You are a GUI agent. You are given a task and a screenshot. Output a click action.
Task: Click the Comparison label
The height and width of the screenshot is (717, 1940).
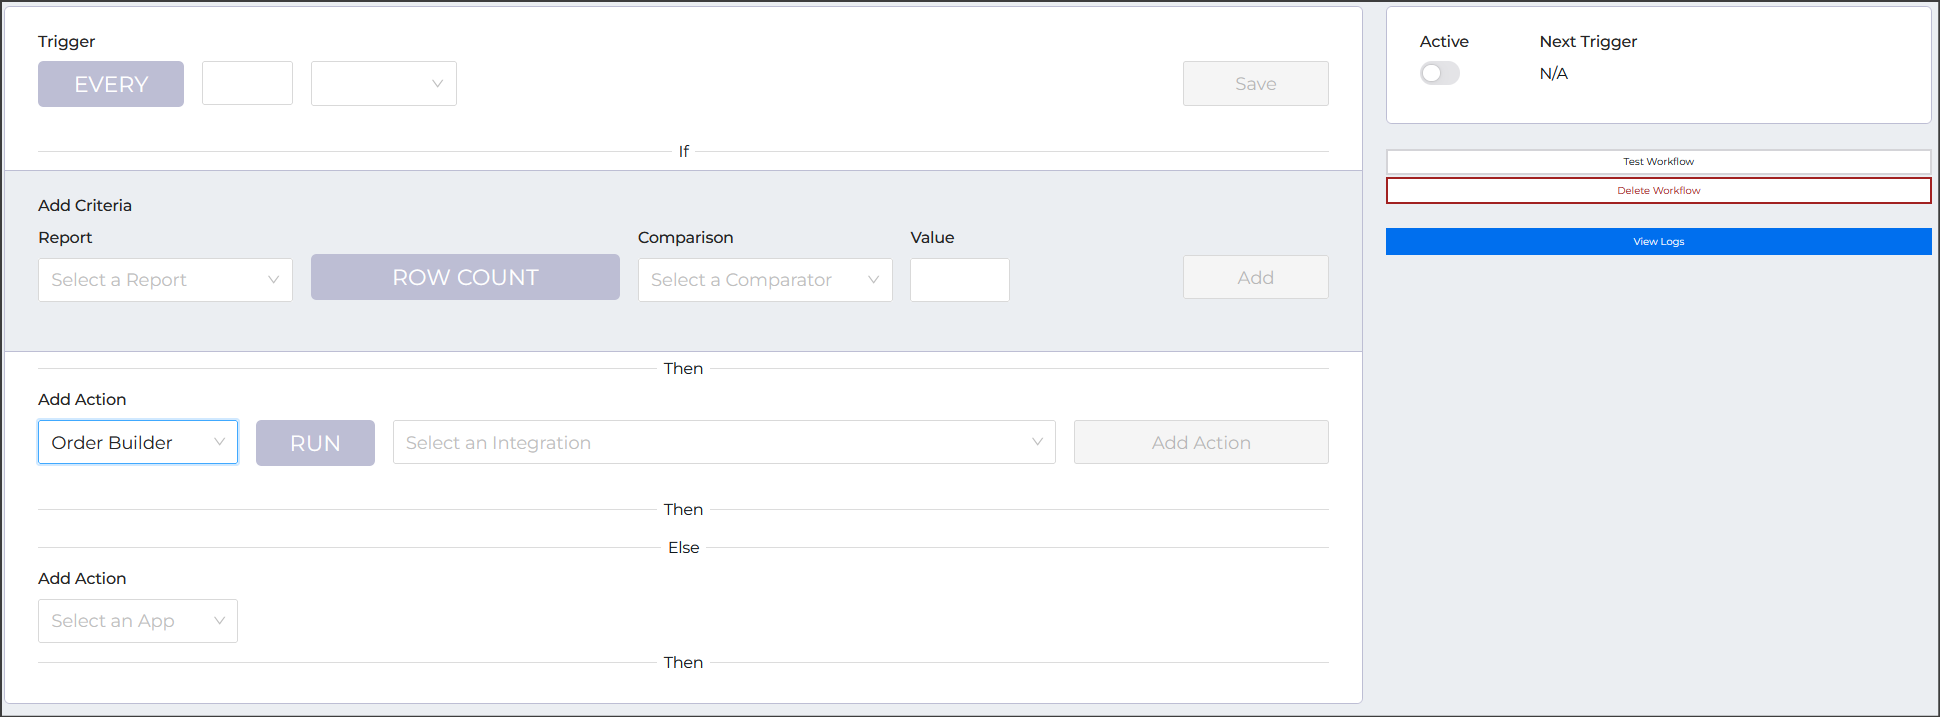coord(685,237)
